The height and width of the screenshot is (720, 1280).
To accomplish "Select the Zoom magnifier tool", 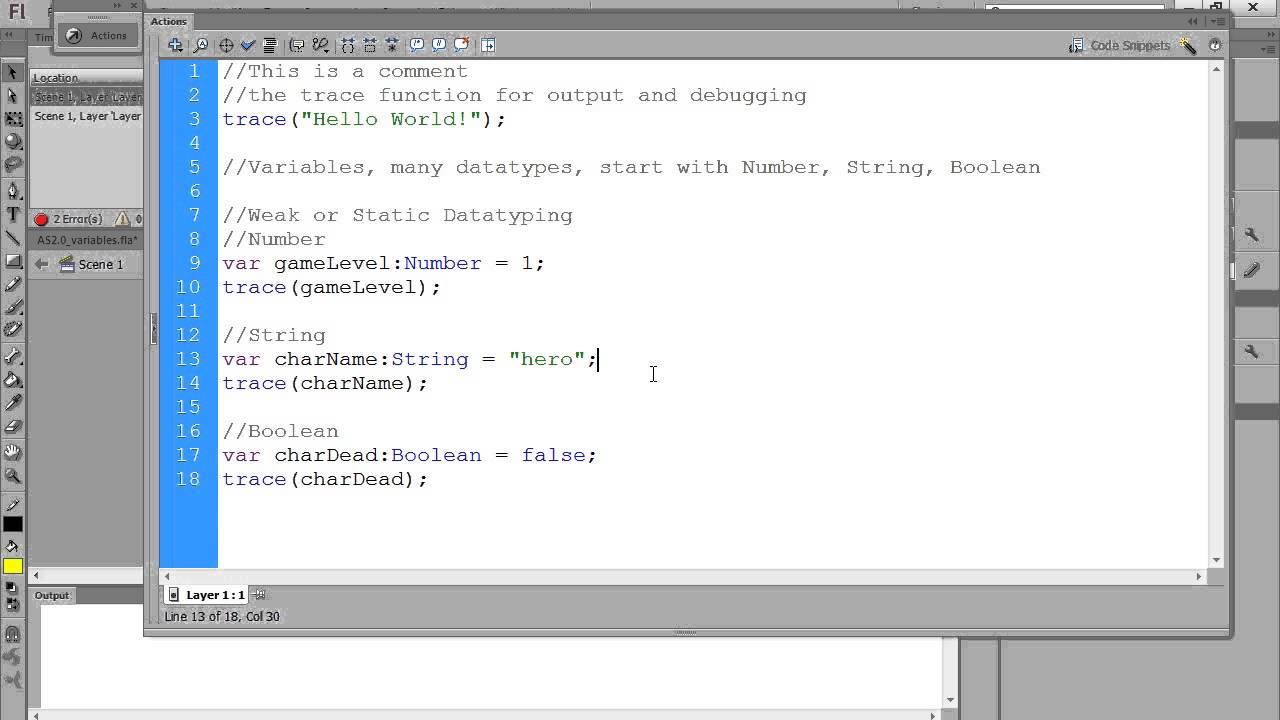I will coord(13,476).
